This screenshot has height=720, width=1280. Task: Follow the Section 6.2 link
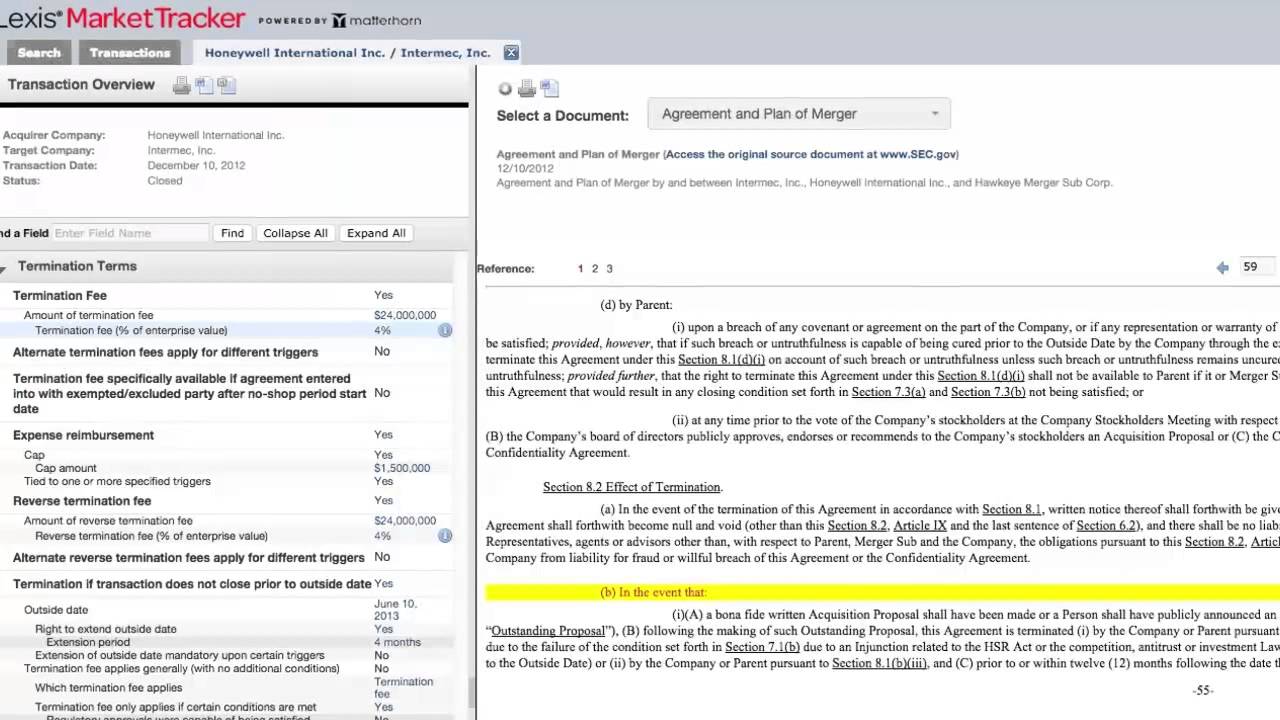point(1108,526)
